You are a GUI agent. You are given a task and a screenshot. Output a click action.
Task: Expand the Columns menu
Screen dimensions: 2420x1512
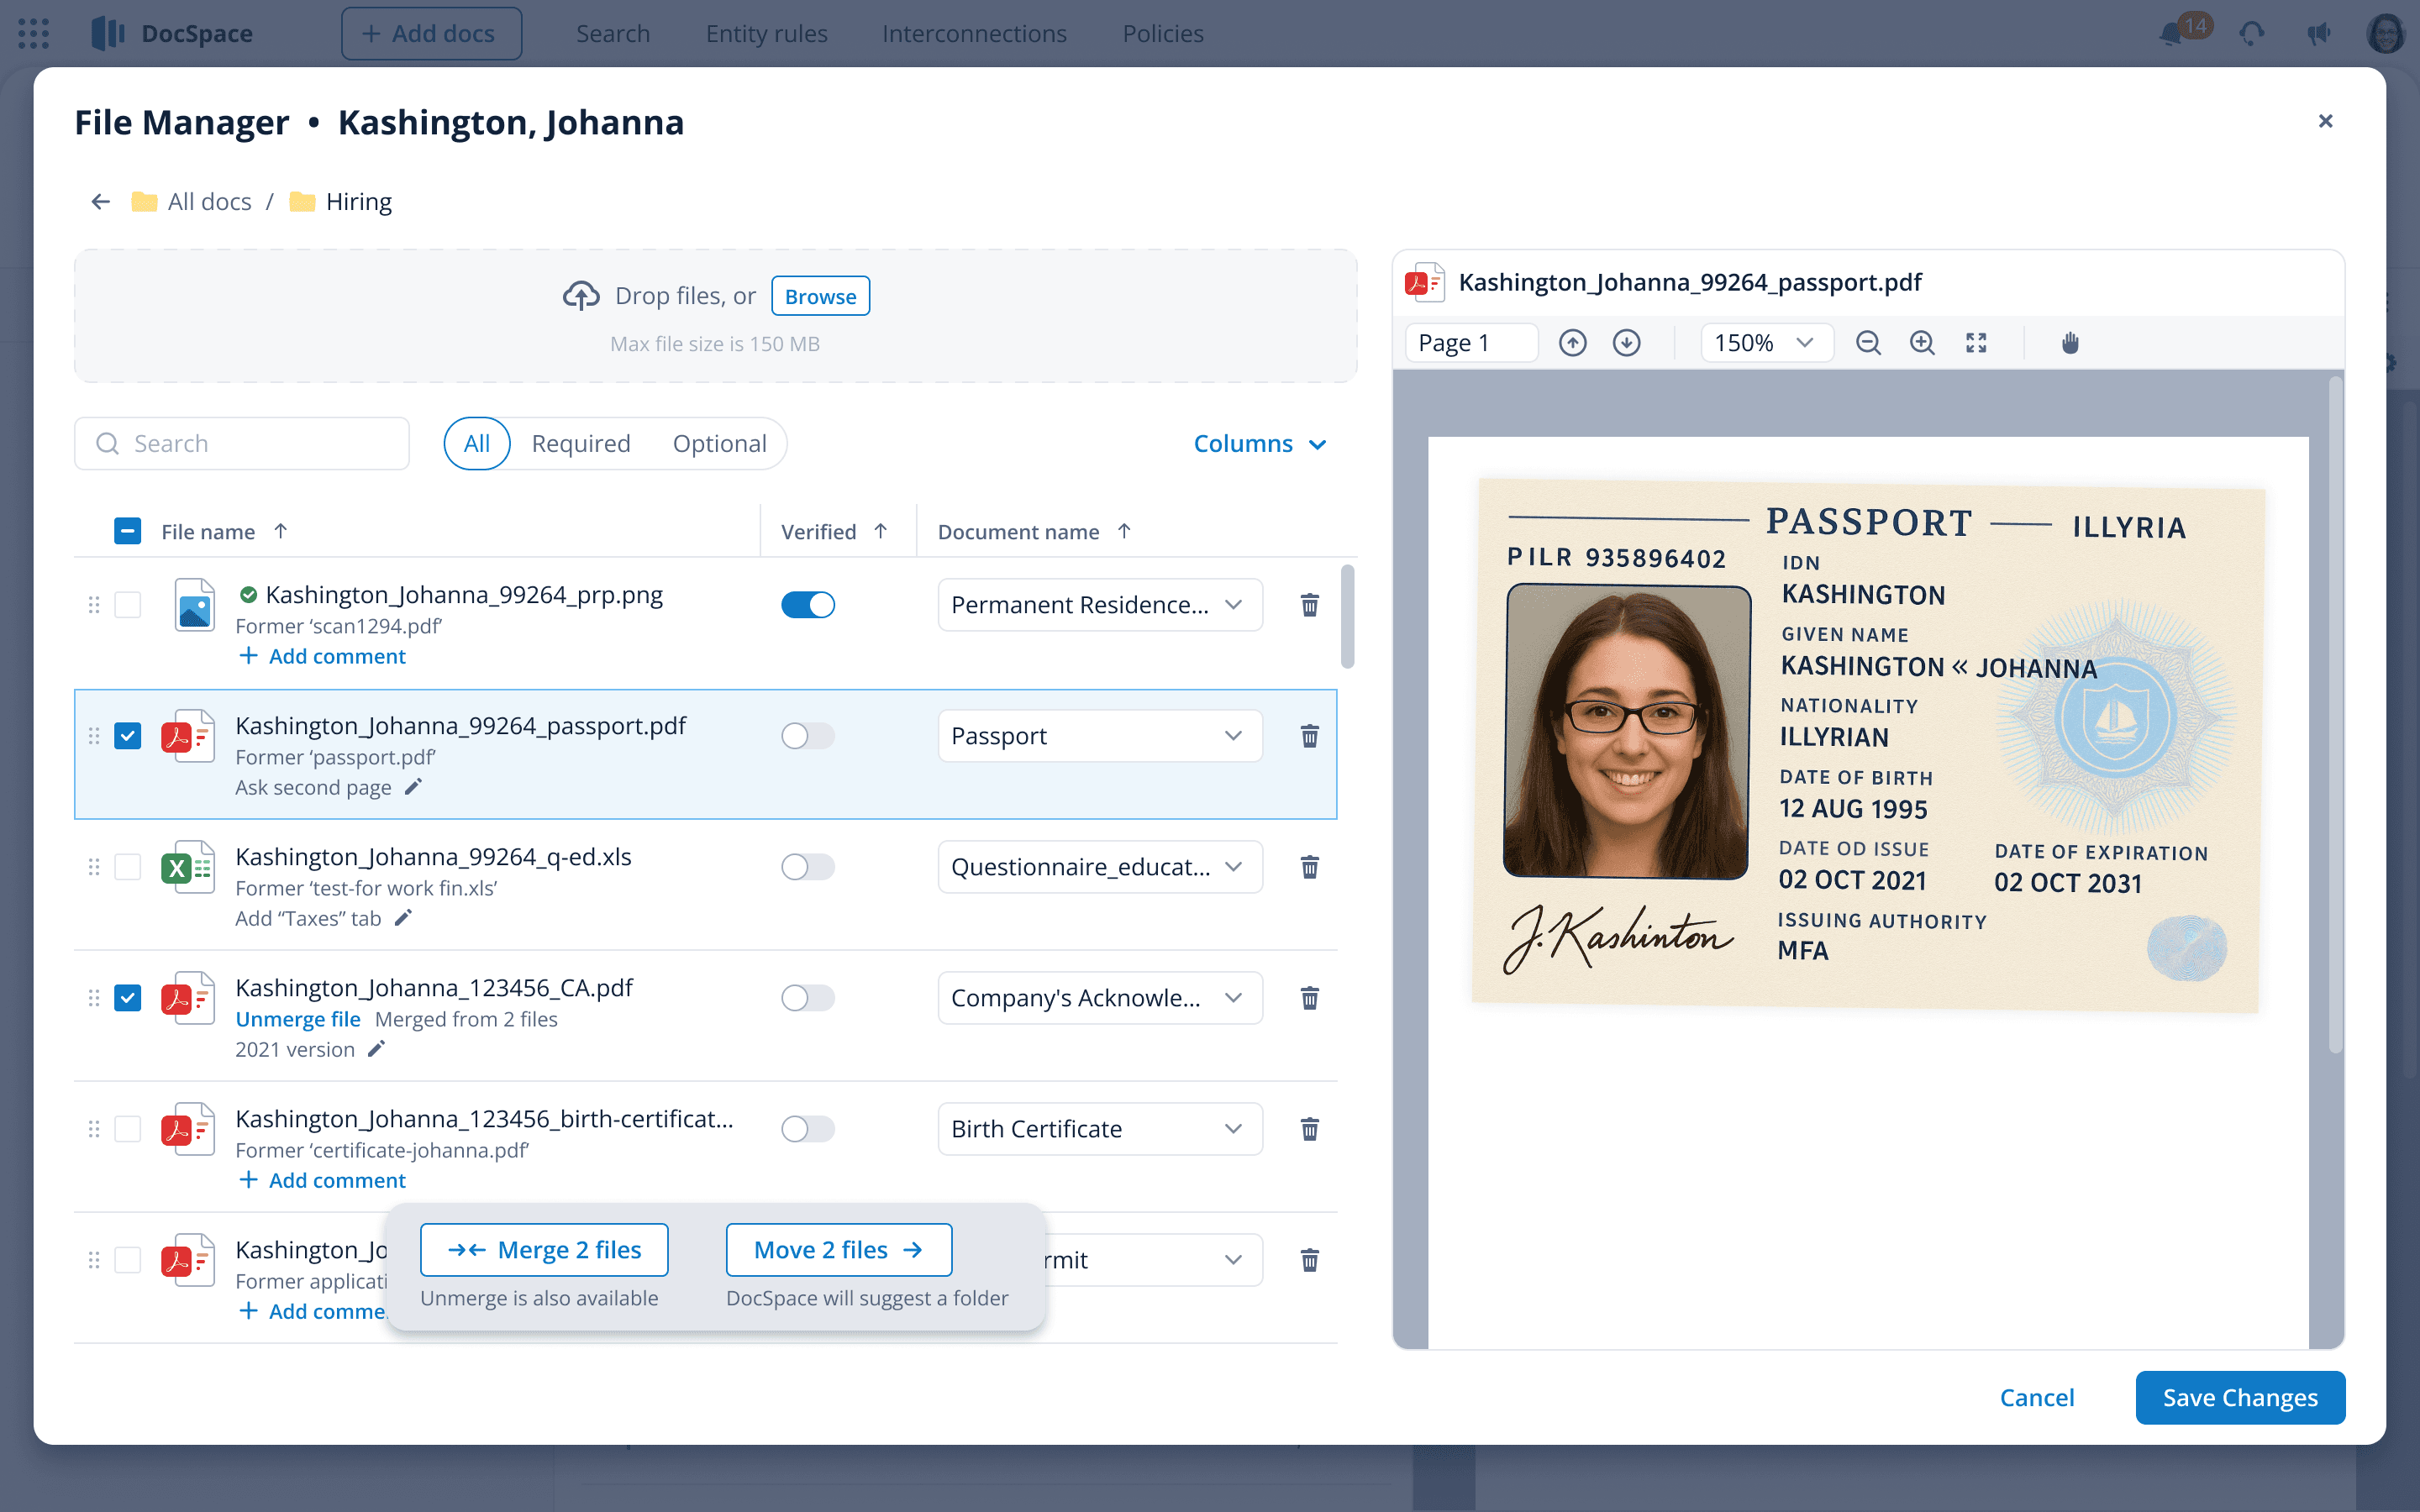point(1259,444)
